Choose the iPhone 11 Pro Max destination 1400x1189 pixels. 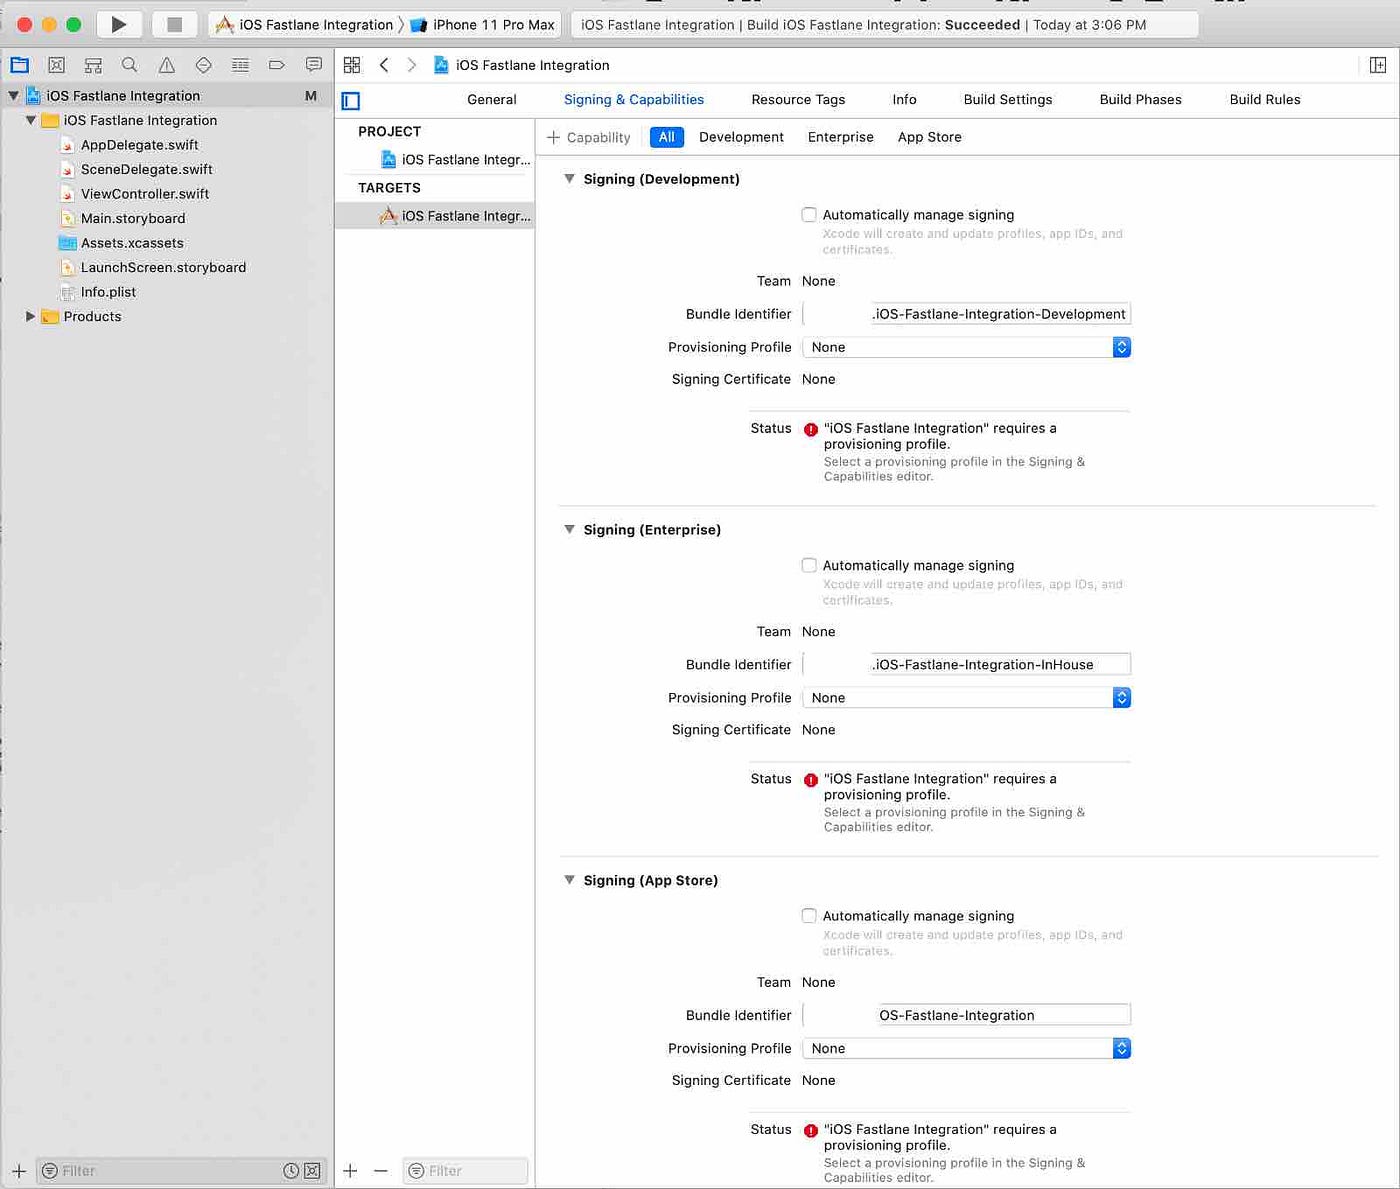[x=483, y=24]
